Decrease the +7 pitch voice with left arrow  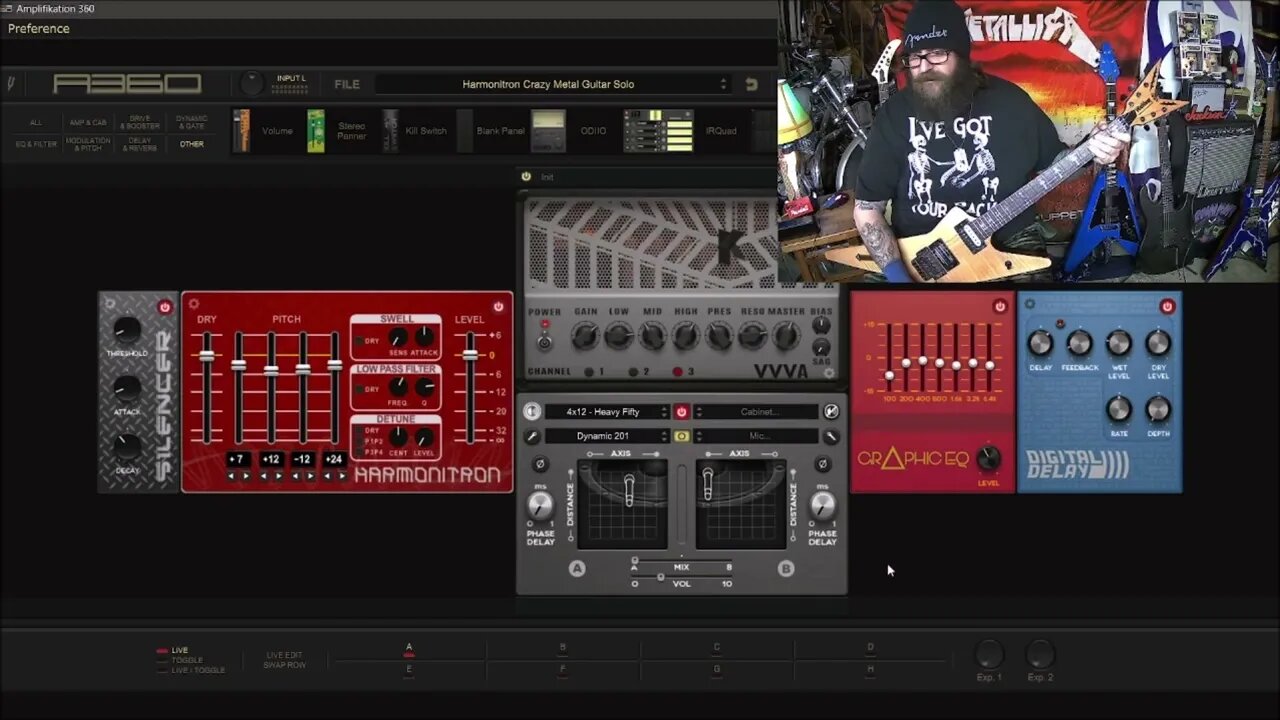(231, 476)
